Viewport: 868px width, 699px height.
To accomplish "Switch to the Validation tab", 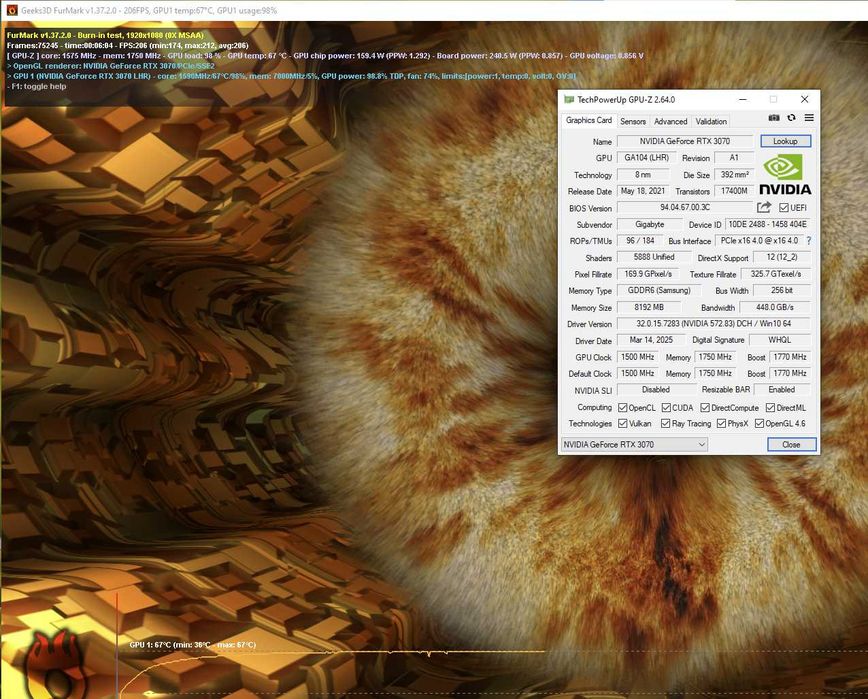I will (x=711, y=121).
